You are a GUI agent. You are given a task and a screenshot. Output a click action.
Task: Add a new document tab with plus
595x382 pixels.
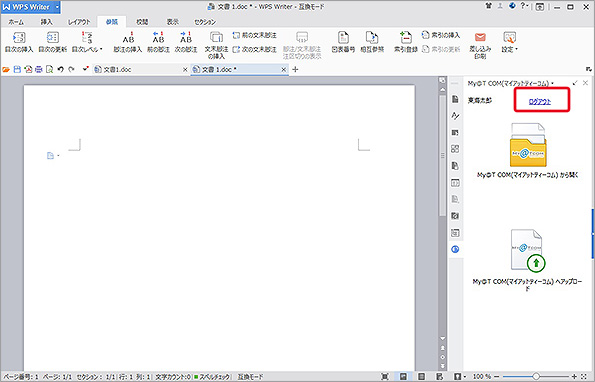(295, 69)
